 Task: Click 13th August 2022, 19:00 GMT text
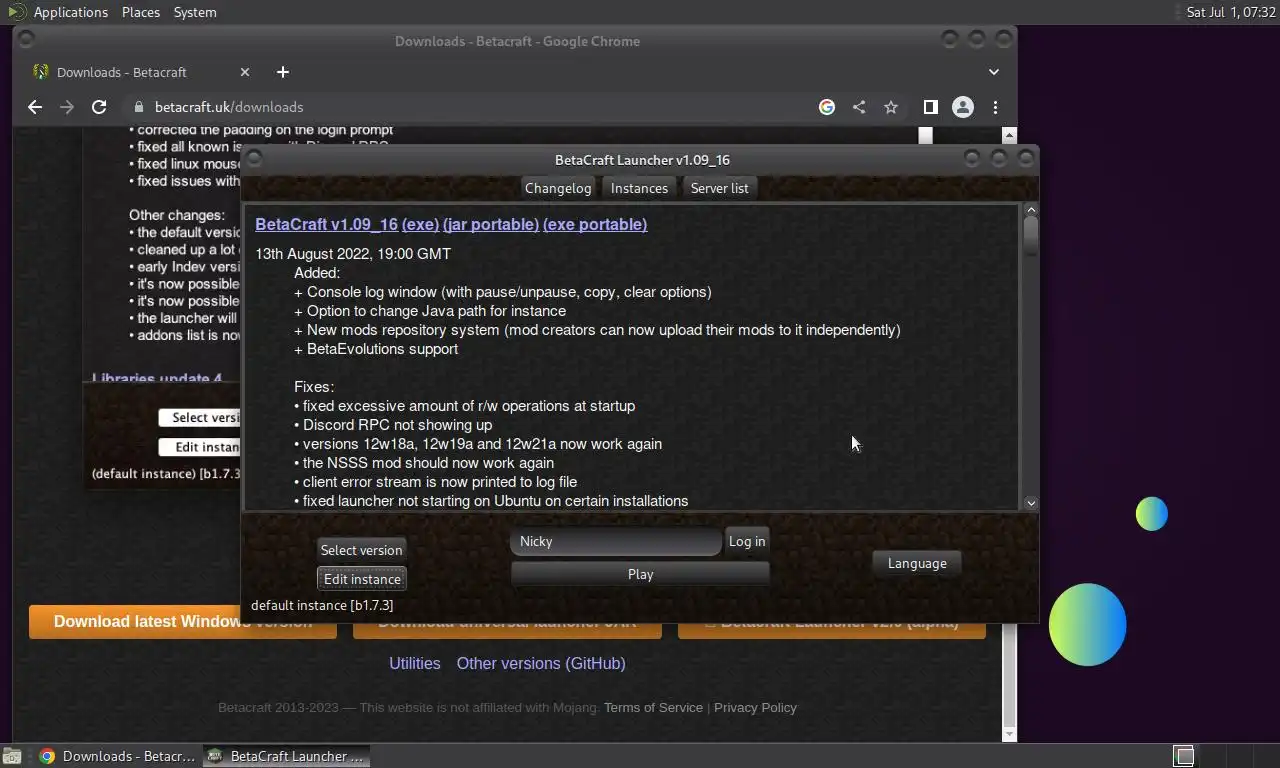click(353, 254)
